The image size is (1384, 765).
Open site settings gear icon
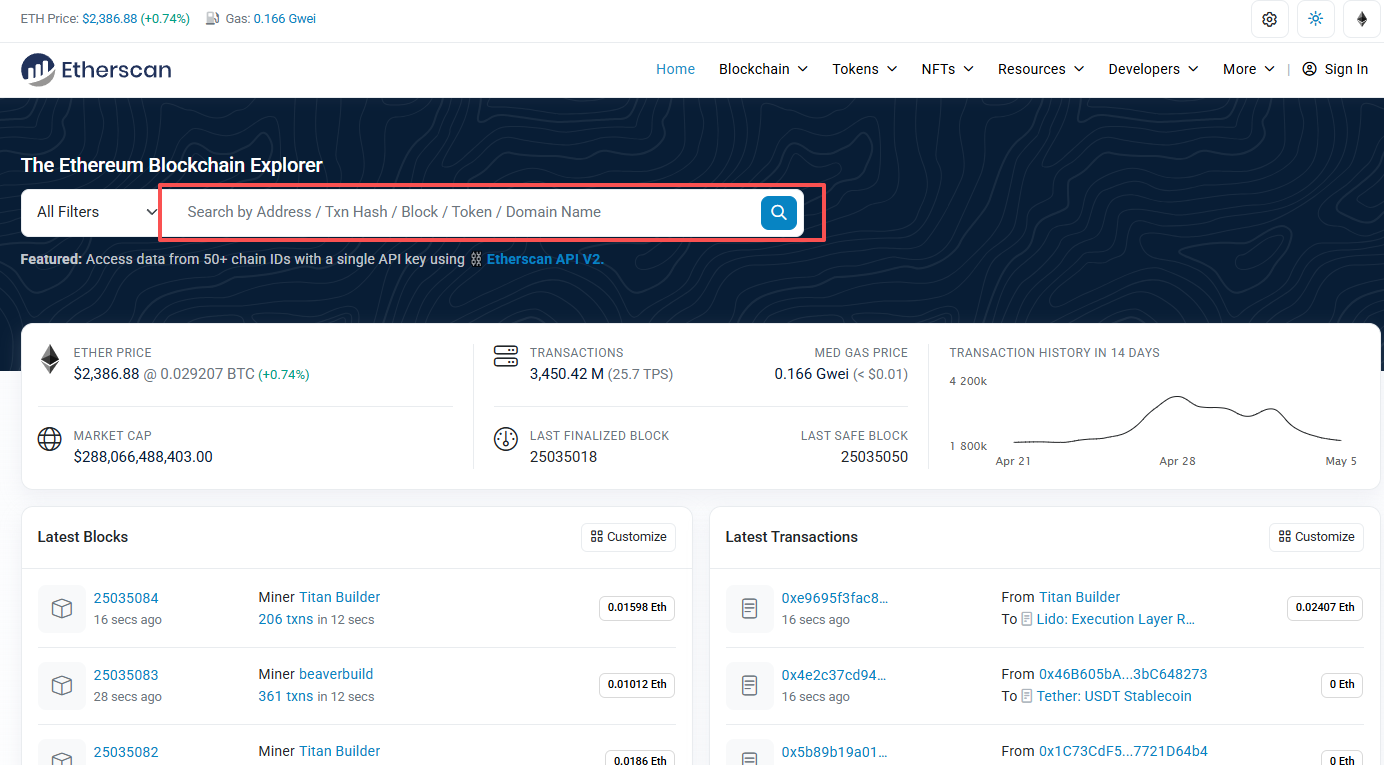pos(1269,19)
